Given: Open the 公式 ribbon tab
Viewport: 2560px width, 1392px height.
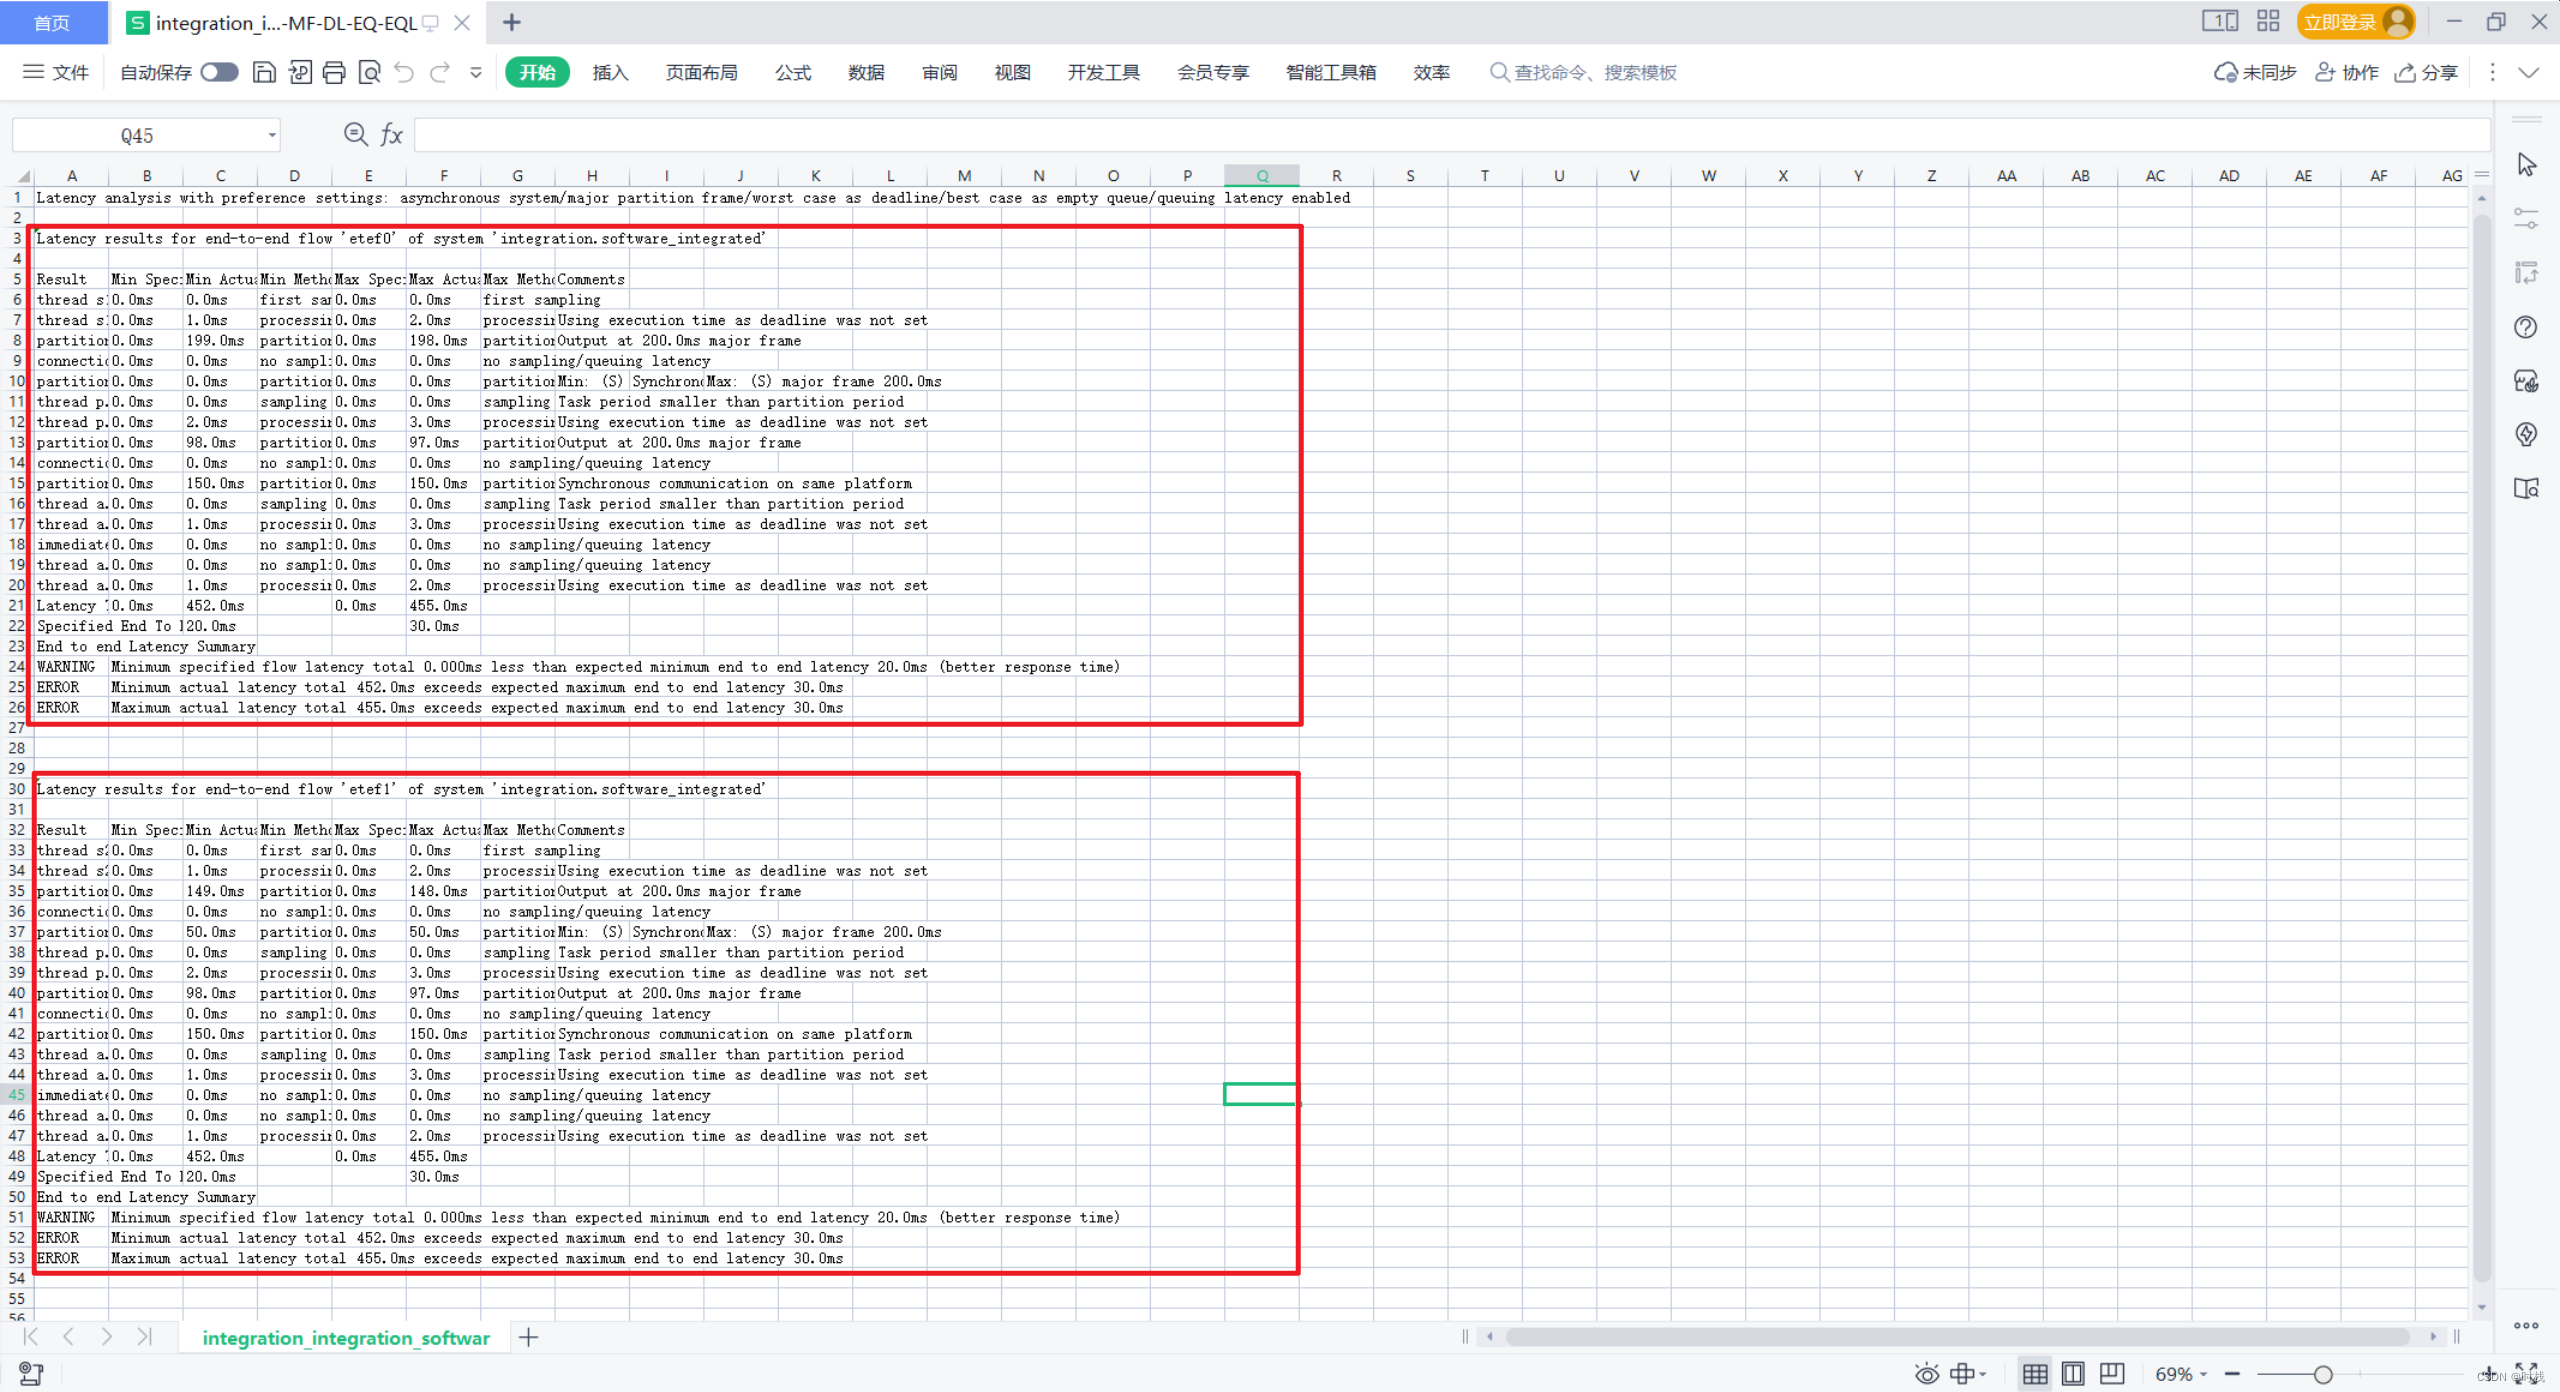Looking at the screenshot, I should (x=793, y=72).
